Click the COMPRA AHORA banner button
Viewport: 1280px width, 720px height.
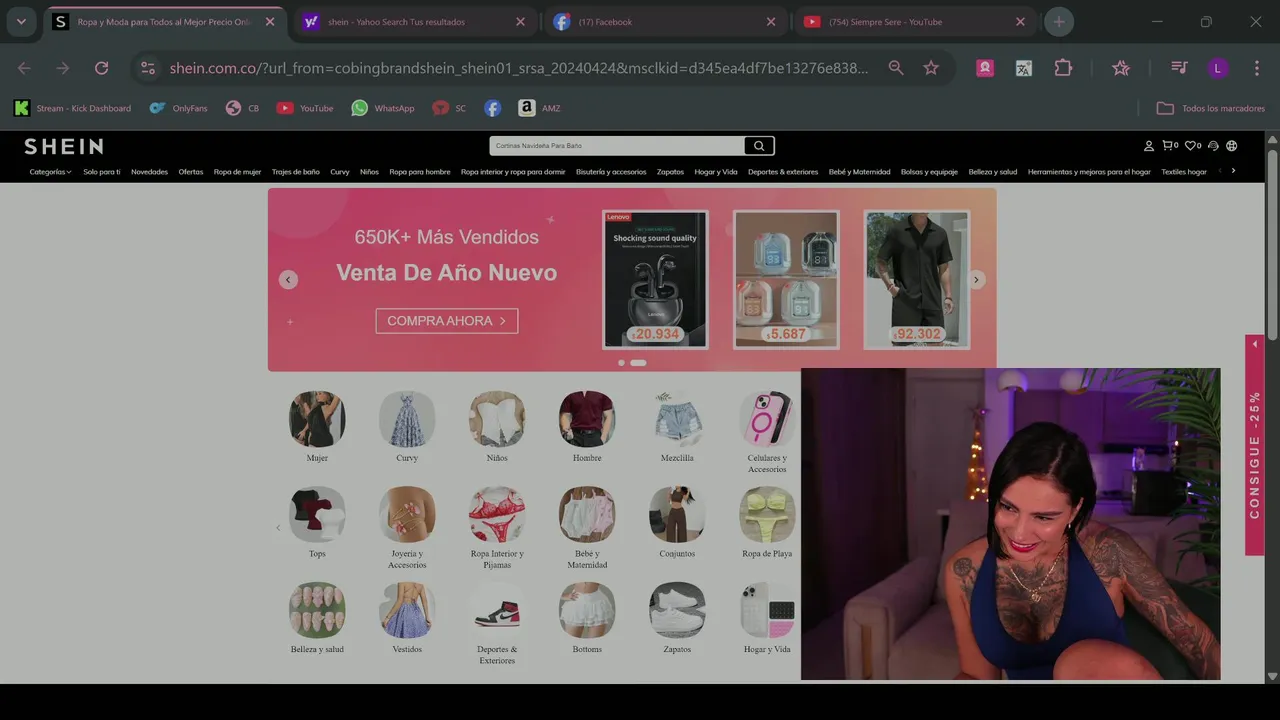point(447,321)
